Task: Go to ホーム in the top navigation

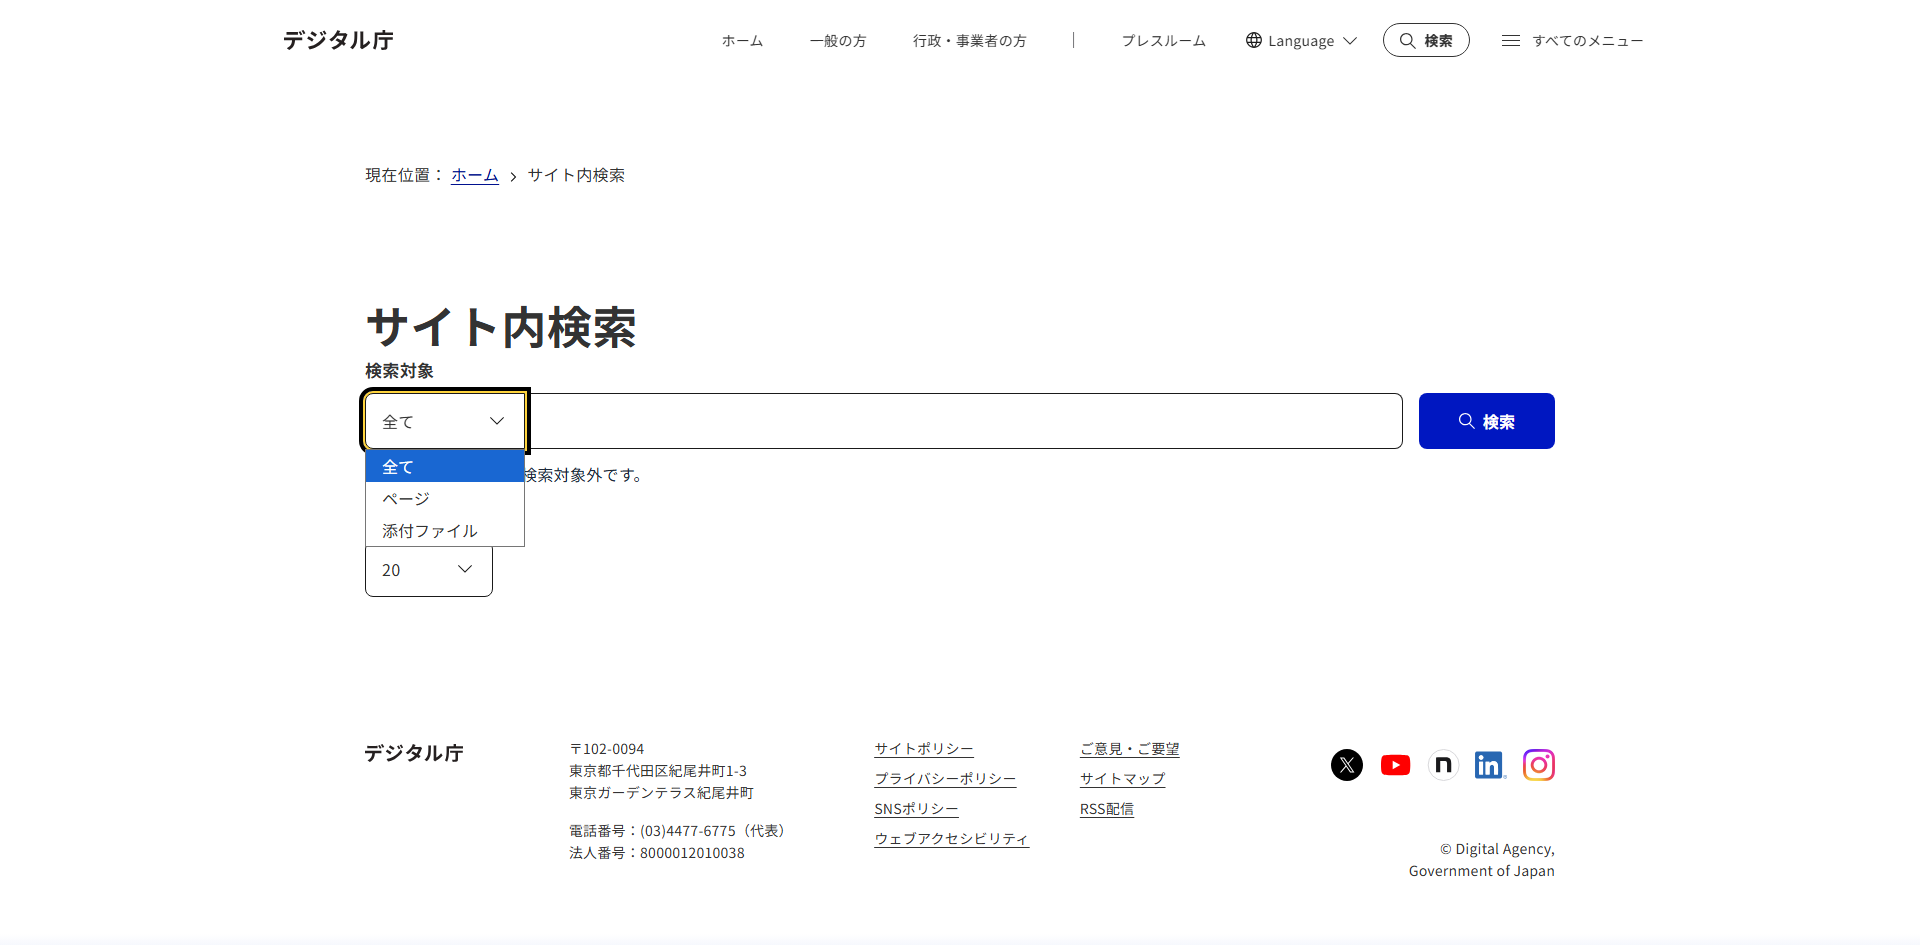Action: (743, 41)
